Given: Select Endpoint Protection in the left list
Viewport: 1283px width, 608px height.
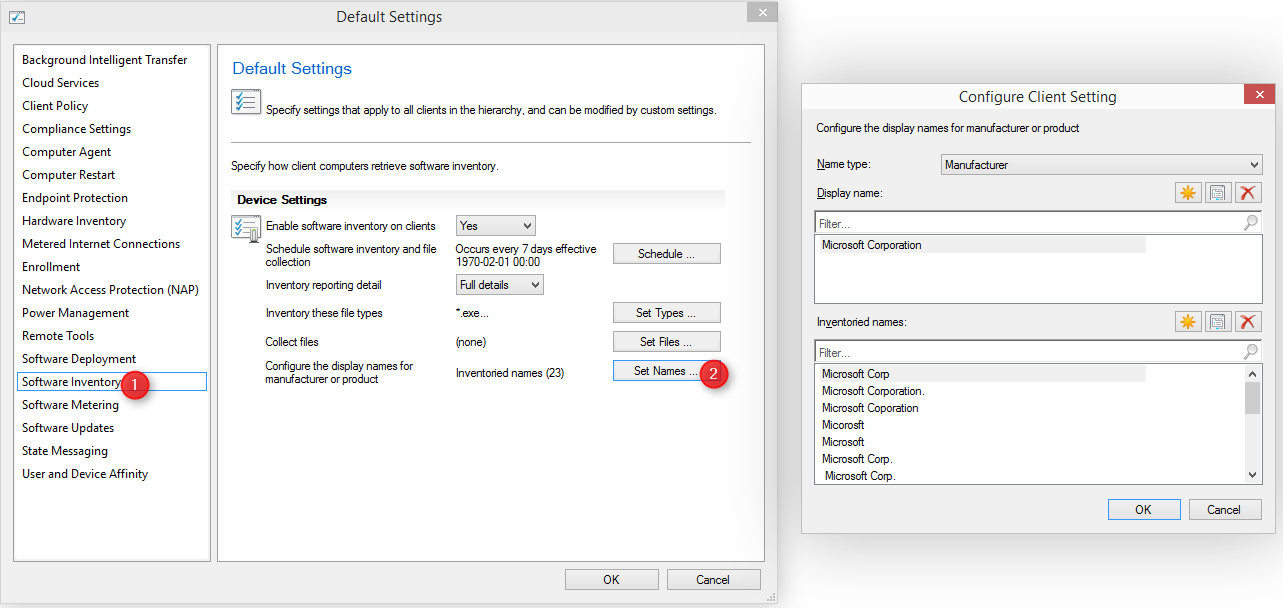Looking at the screenshot, I should point(75,198).
